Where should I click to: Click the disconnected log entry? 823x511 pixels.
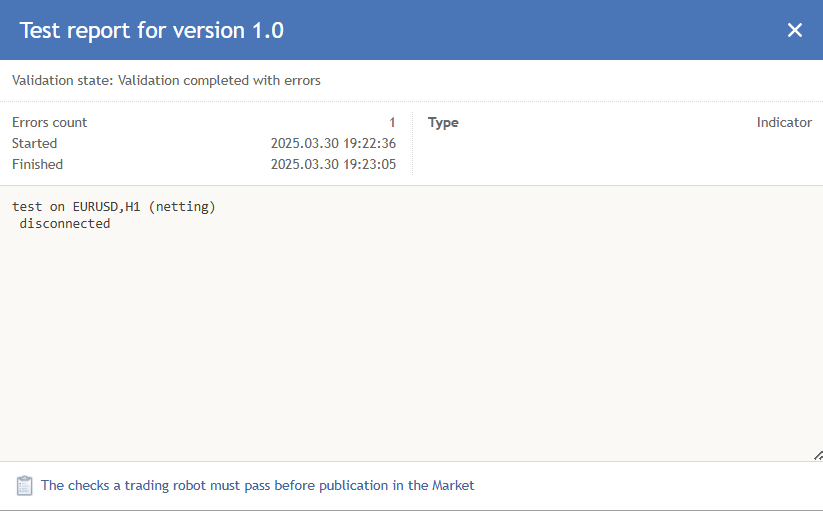coord(65,223)
